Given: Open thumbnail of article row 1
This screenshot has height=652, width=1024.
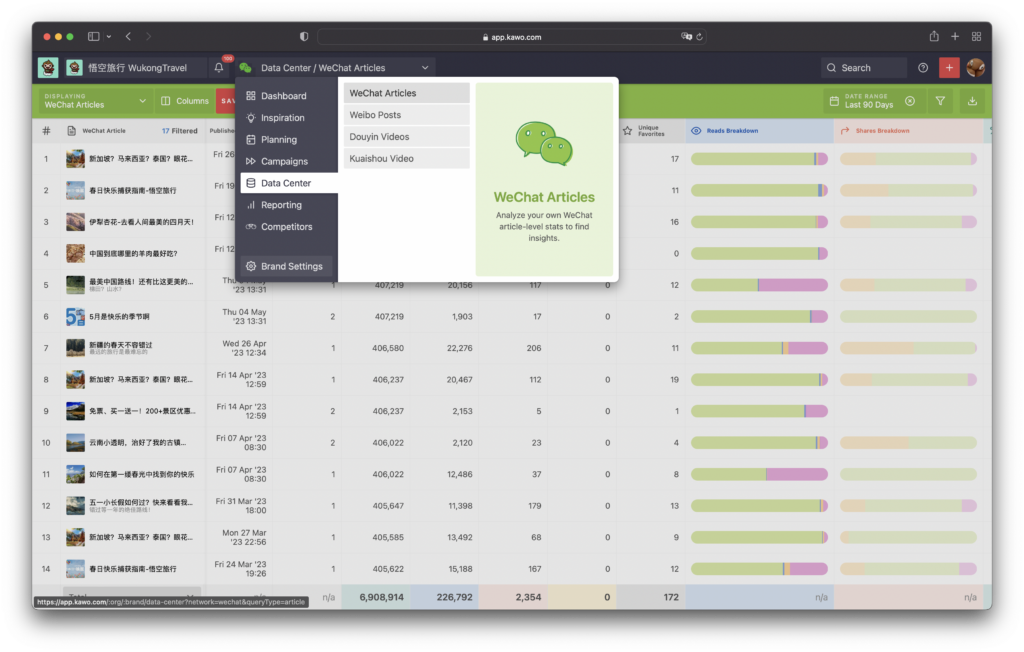Looking at the screenshot, I should point(75,159).
